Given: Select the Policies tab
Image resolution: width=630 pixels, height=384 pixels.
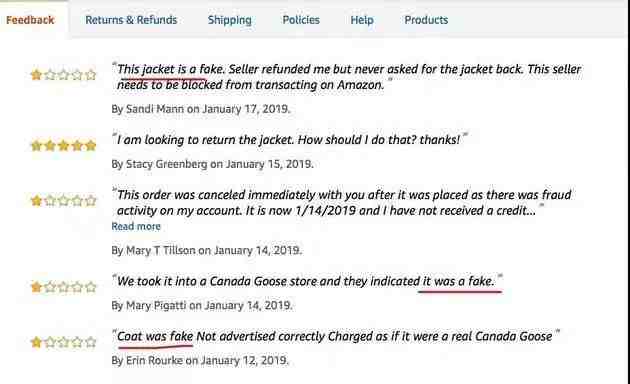Looking at the screenshot, I should pos(301,20).
